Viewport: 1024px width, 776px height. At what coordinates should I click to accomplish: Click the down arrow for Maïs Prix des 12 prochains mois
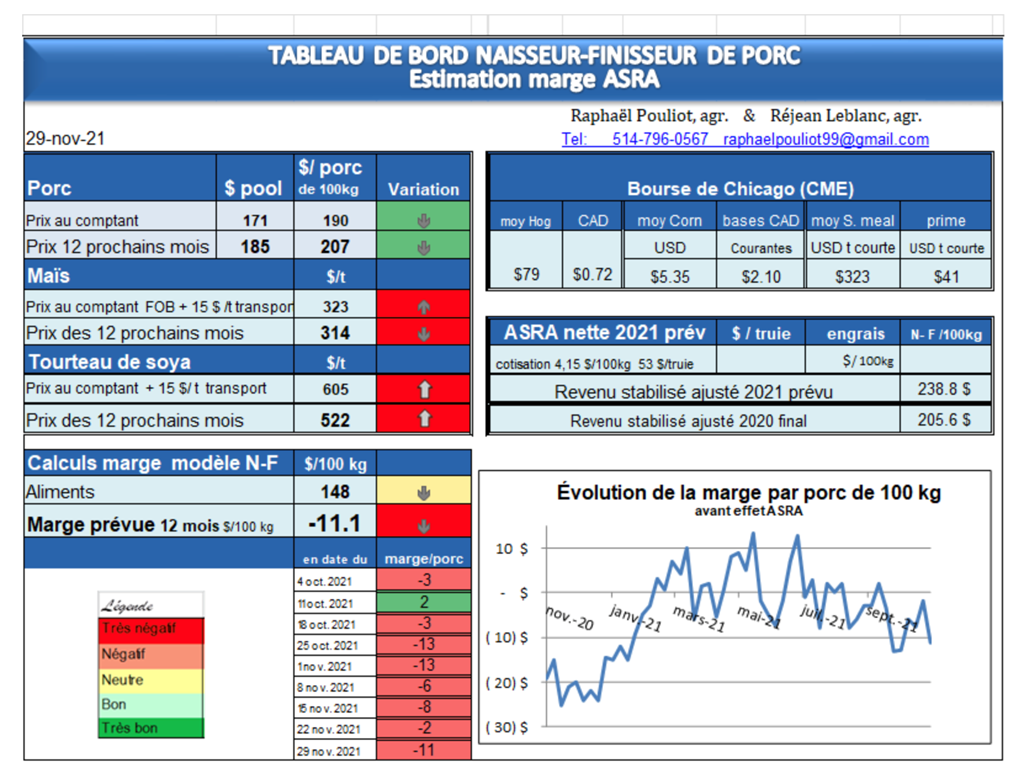click(x=424, y=334)
